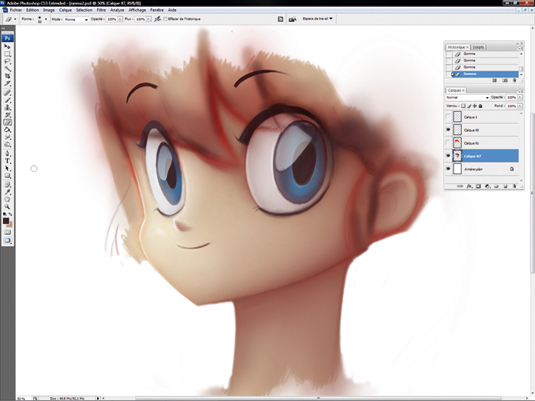The height and width of the screenshot is (401, 535).
Task: Select the Zoom tool
Action: point(7,206)
